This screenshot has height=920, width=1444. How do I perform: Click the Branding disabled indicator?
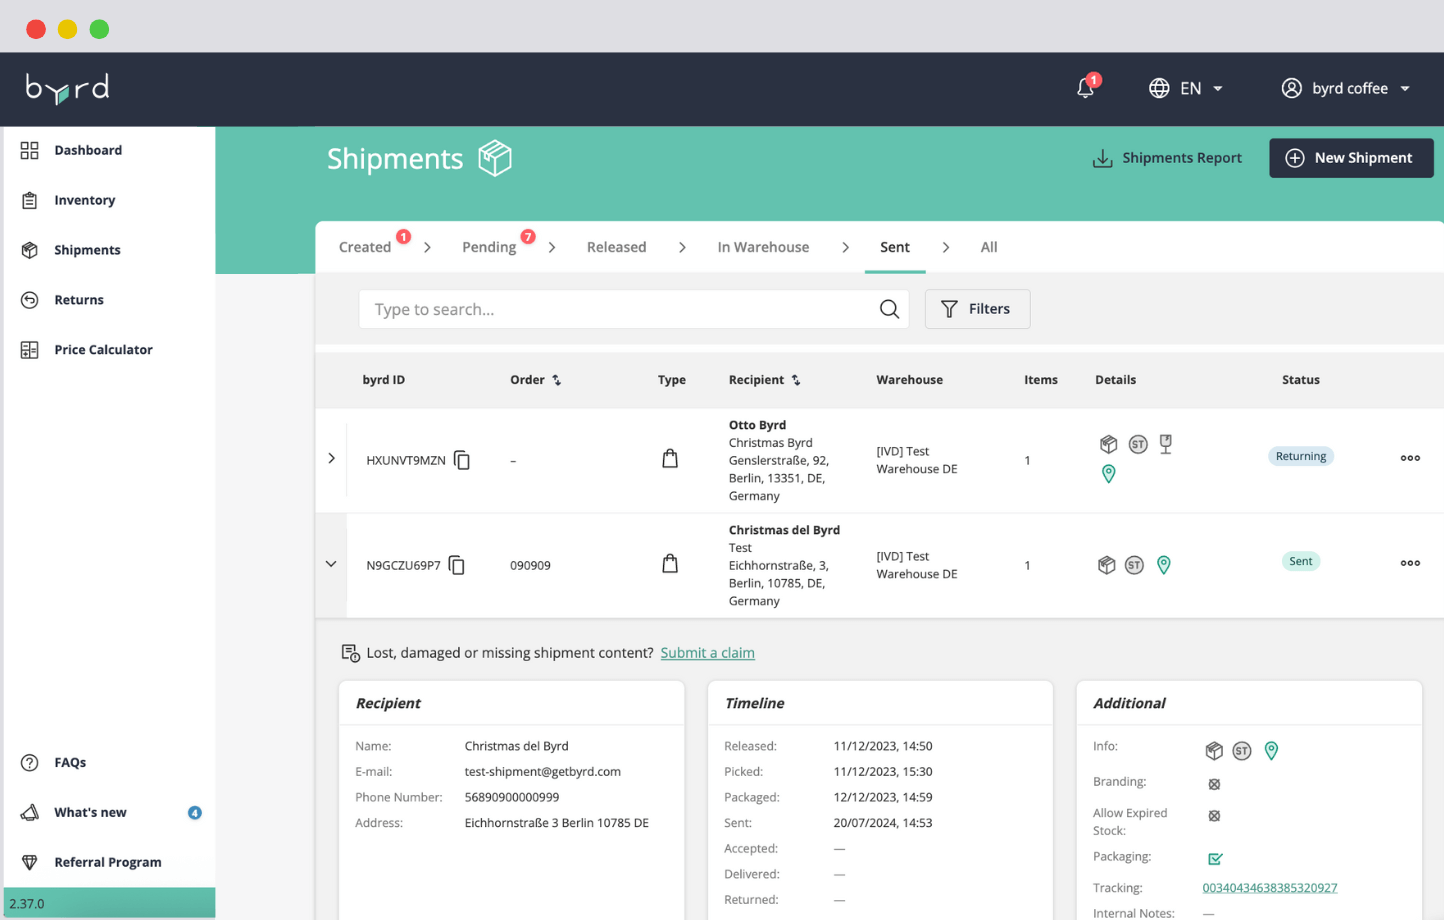click(x=1214, y=784)
